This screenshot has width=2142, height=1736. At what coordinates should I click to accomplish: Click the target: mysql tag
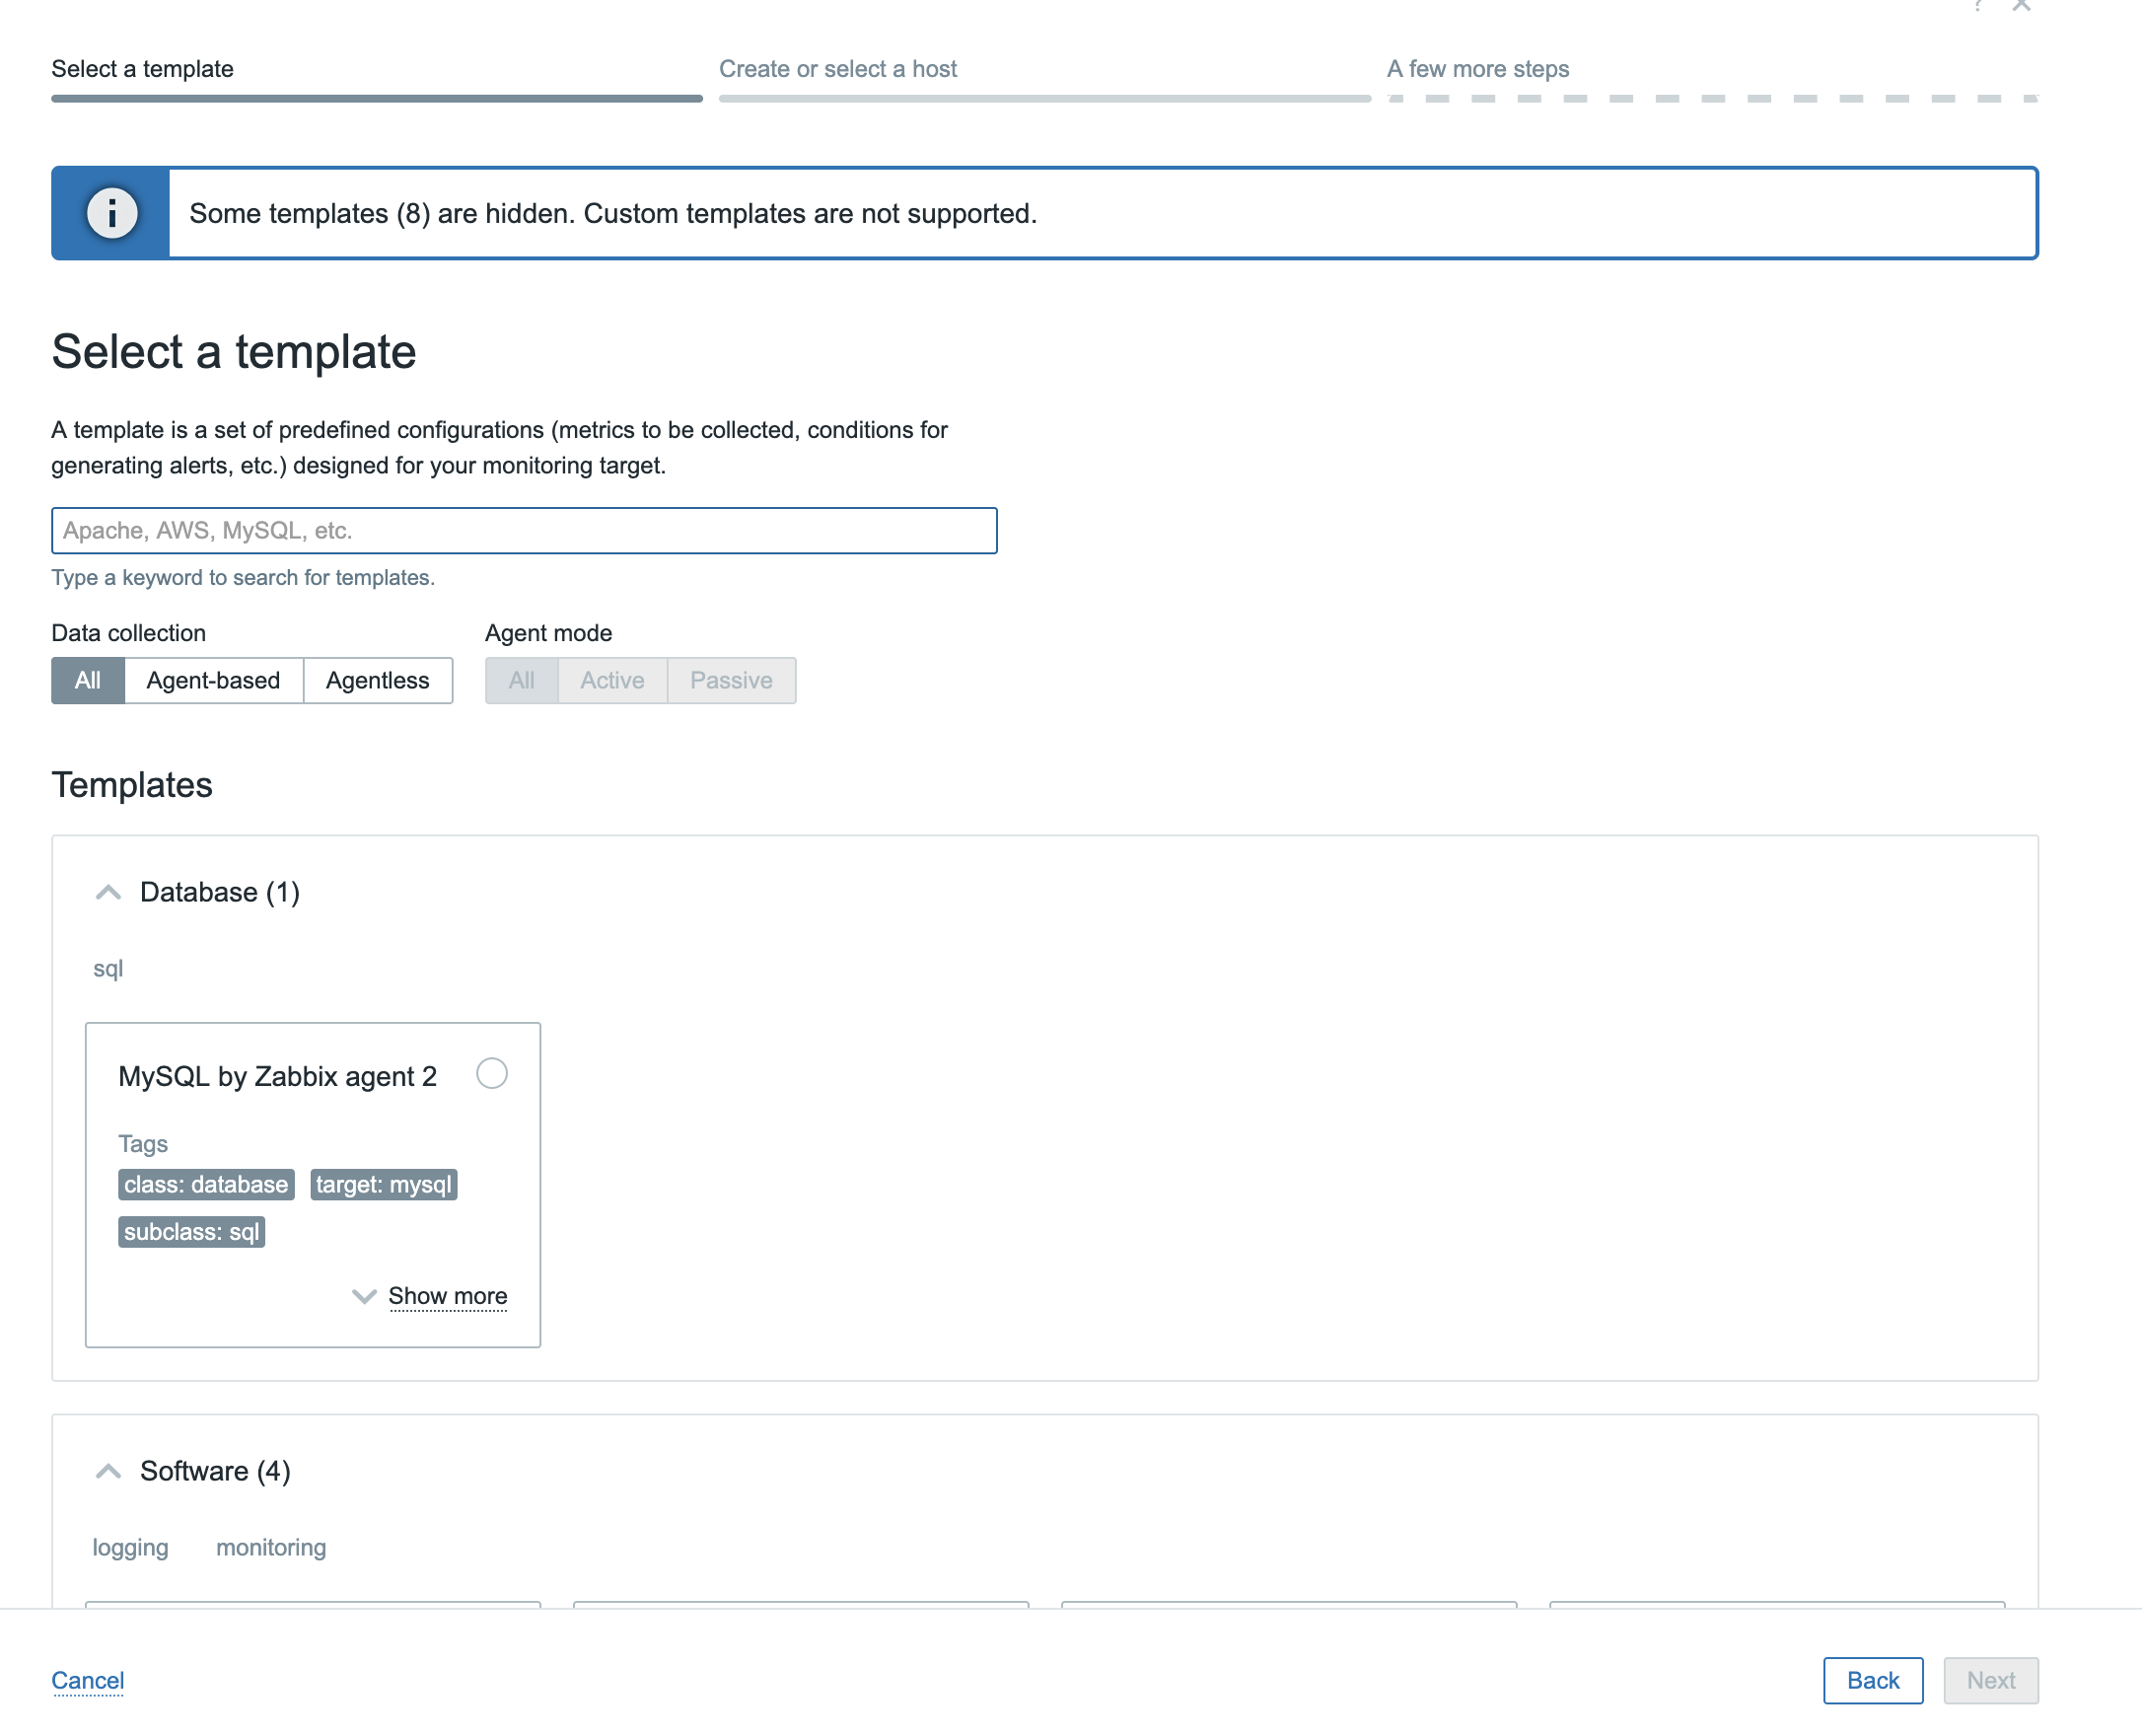pyautogui.click(x=384, y=1184)
